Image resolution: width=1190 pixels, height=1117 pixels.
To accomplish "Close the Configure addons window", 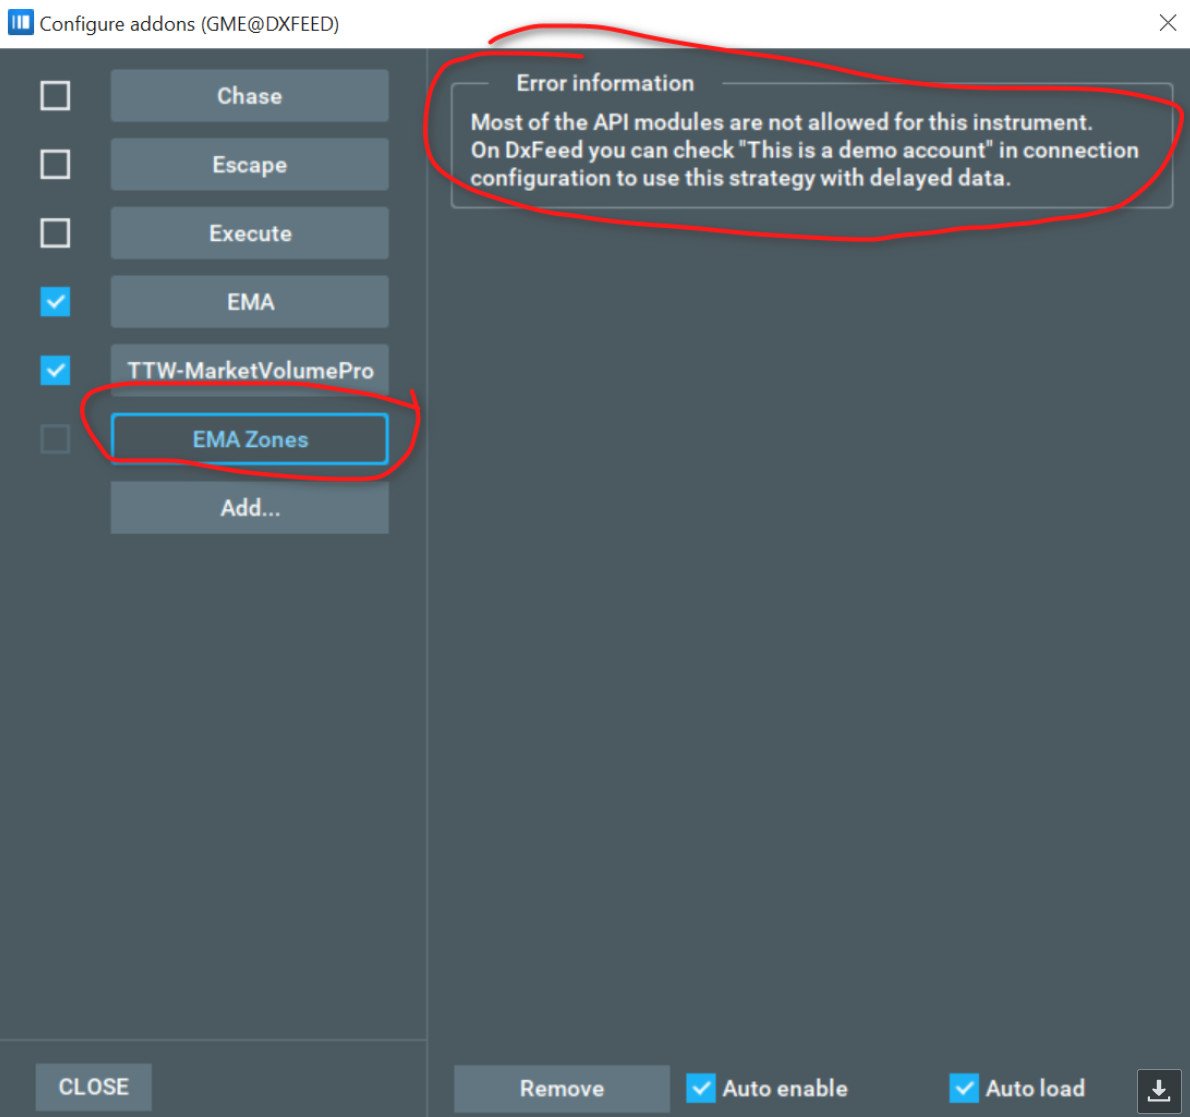I will click(1167, 22).
